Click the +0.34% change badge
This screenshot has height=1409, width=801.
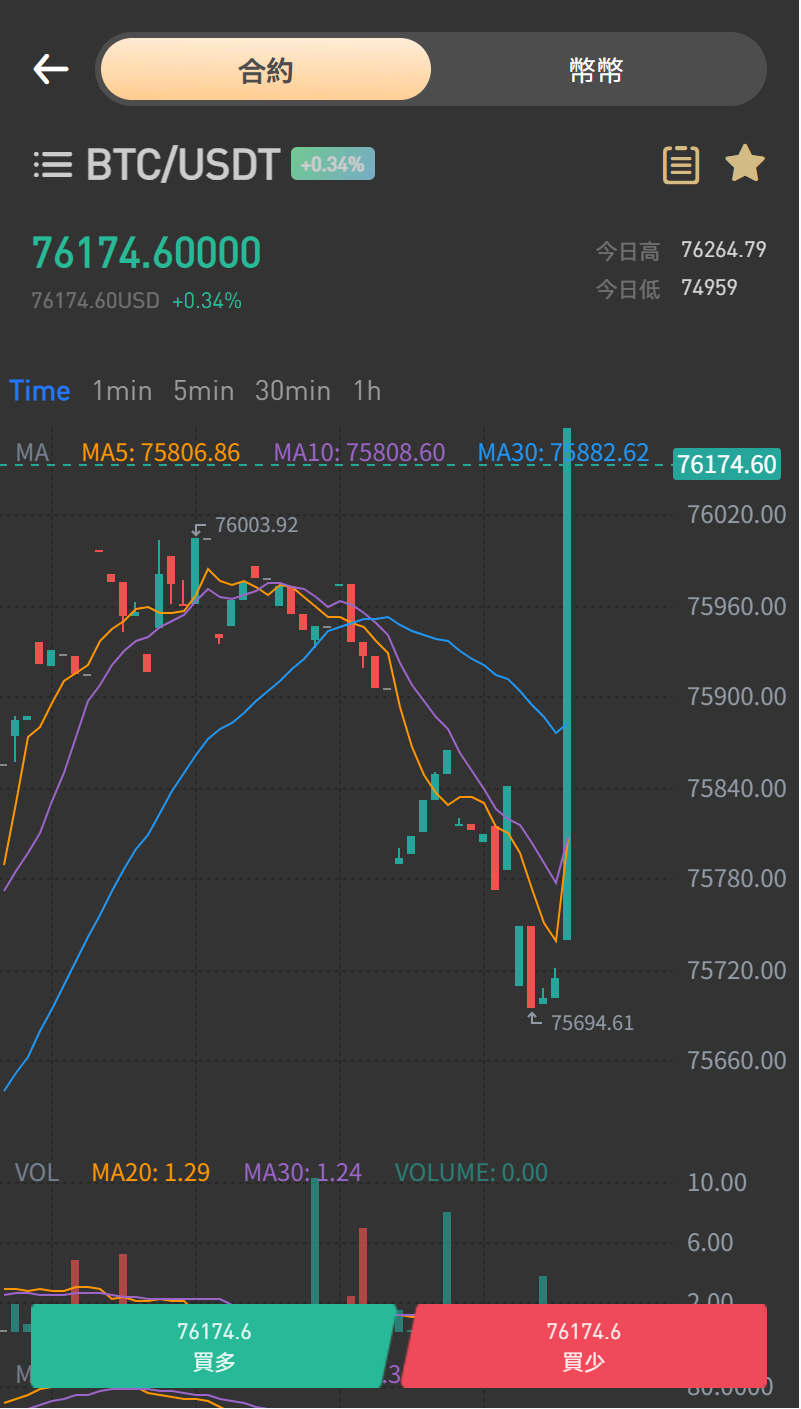click(333, 164)
